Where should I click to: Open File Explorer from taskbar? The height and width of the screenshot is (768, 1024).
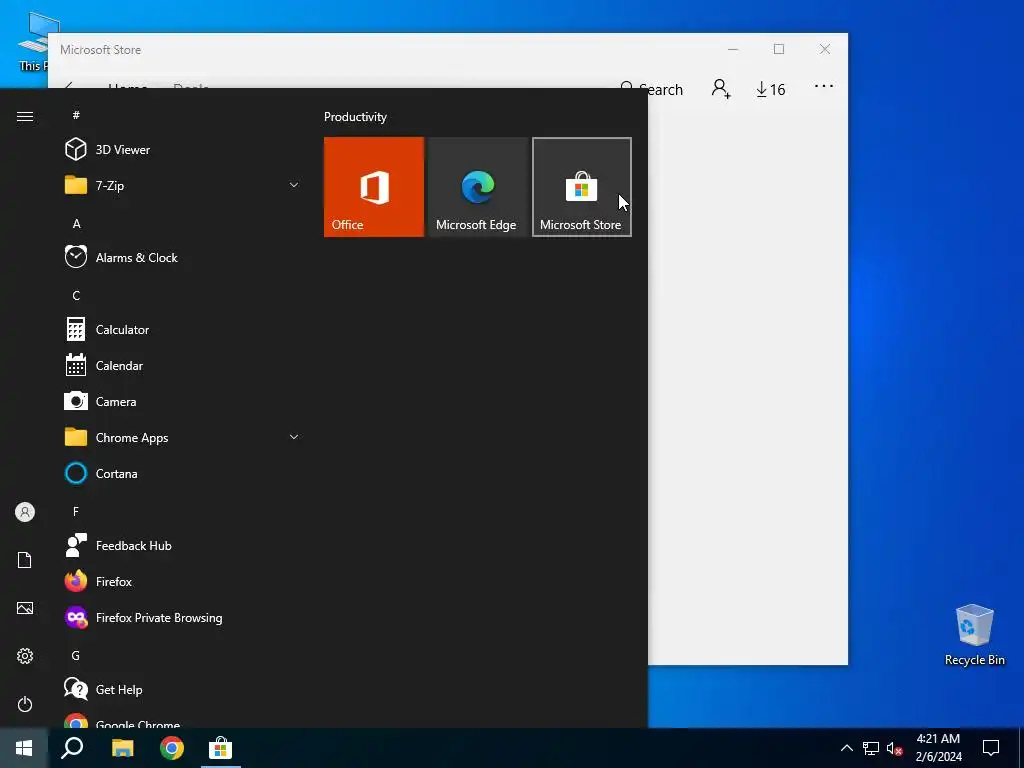[x=122, y=748]
